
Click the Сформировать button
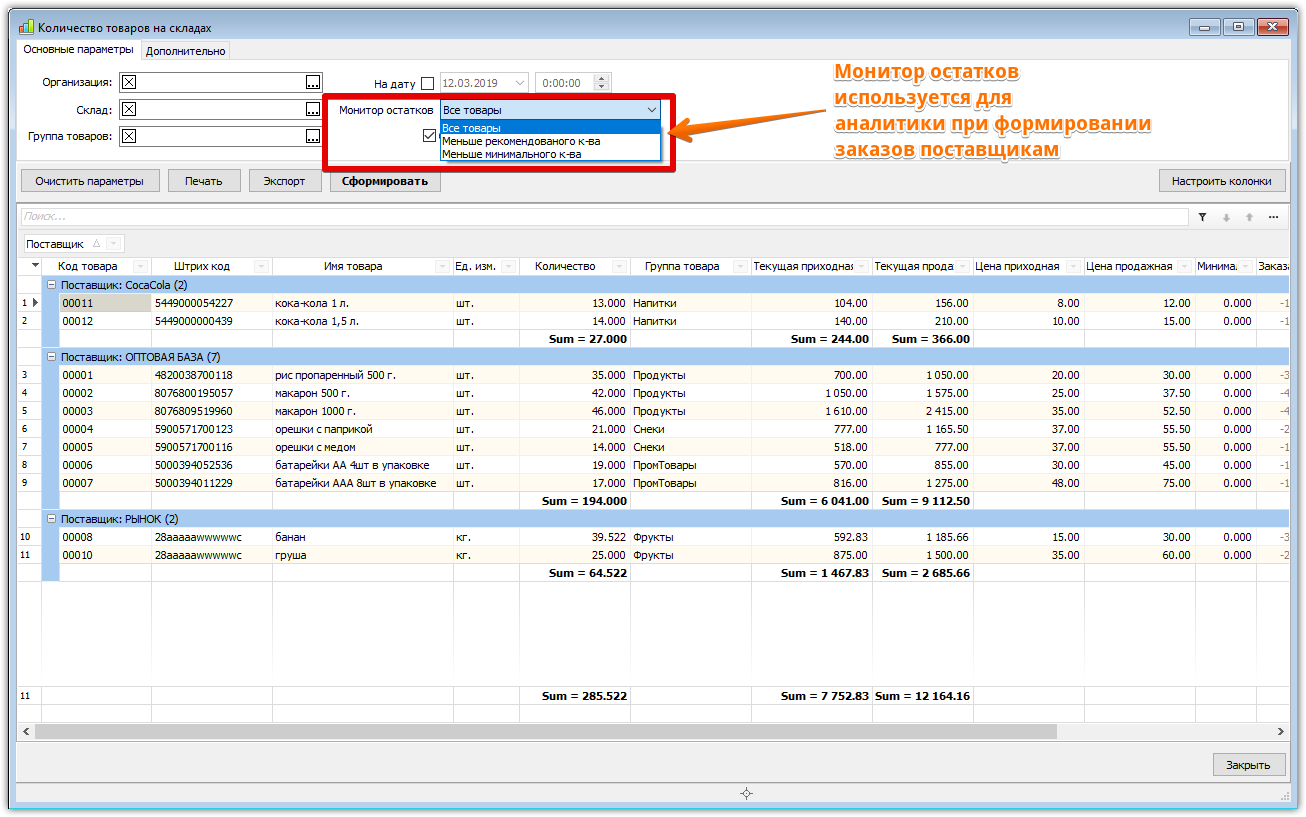[x=385, y=181]
